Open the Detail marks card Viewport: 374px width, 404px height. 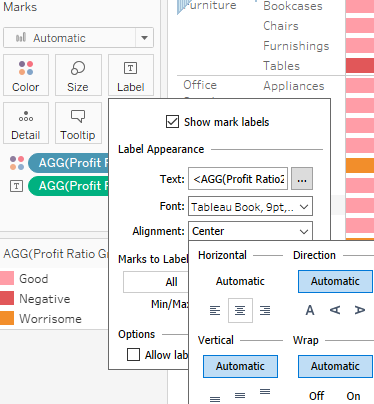tap(26, 123)
